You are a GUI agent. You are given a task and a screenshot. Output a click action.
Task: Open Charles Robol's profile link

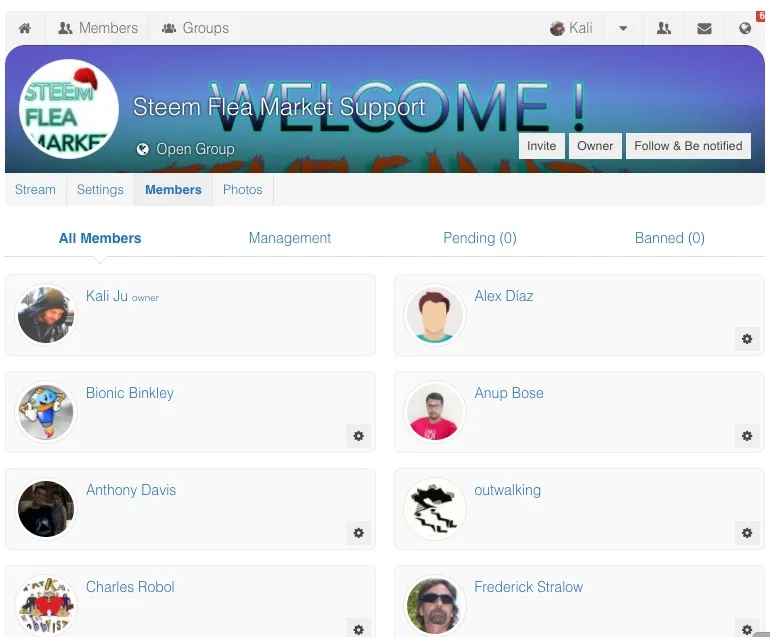130,587
